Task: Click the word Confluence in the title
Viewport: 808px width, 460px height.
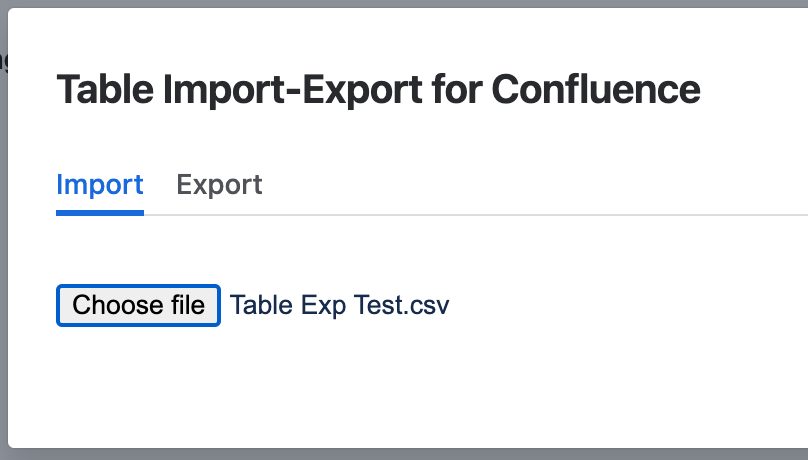Action: pyautogui.click(x=596, y=90)
